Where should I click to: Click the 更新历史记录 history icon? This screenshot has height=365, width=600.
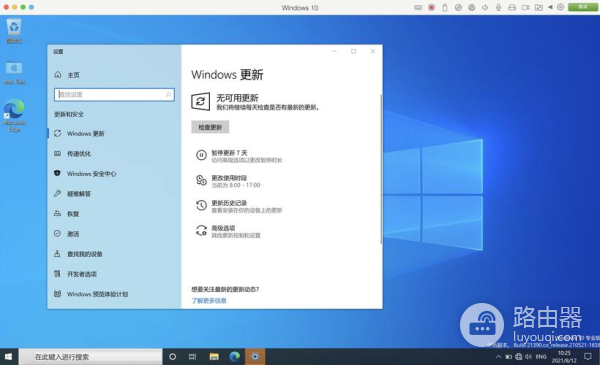201,205
